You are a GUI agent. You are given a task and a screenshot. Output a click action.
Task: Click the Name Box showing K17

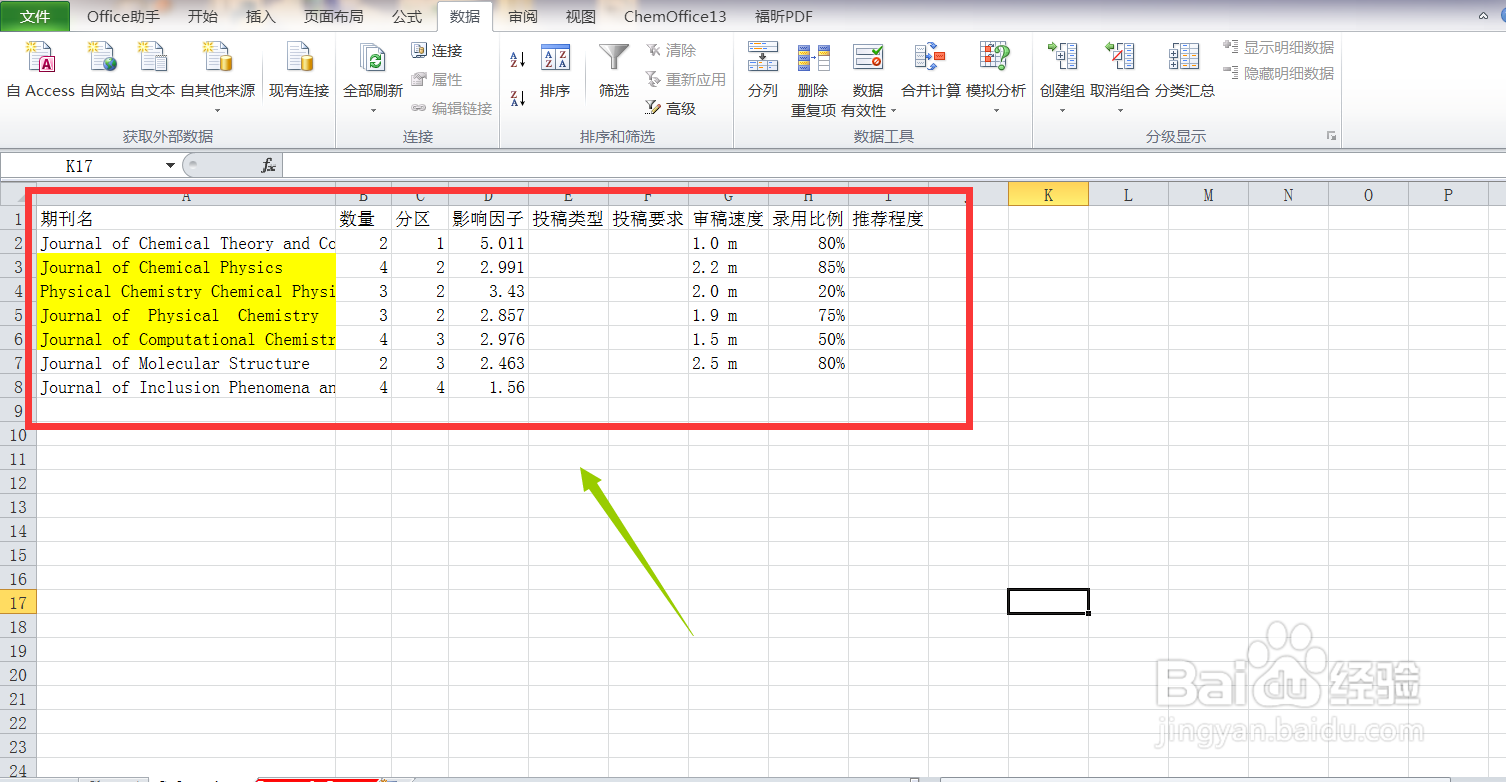(x=80, y=166)
